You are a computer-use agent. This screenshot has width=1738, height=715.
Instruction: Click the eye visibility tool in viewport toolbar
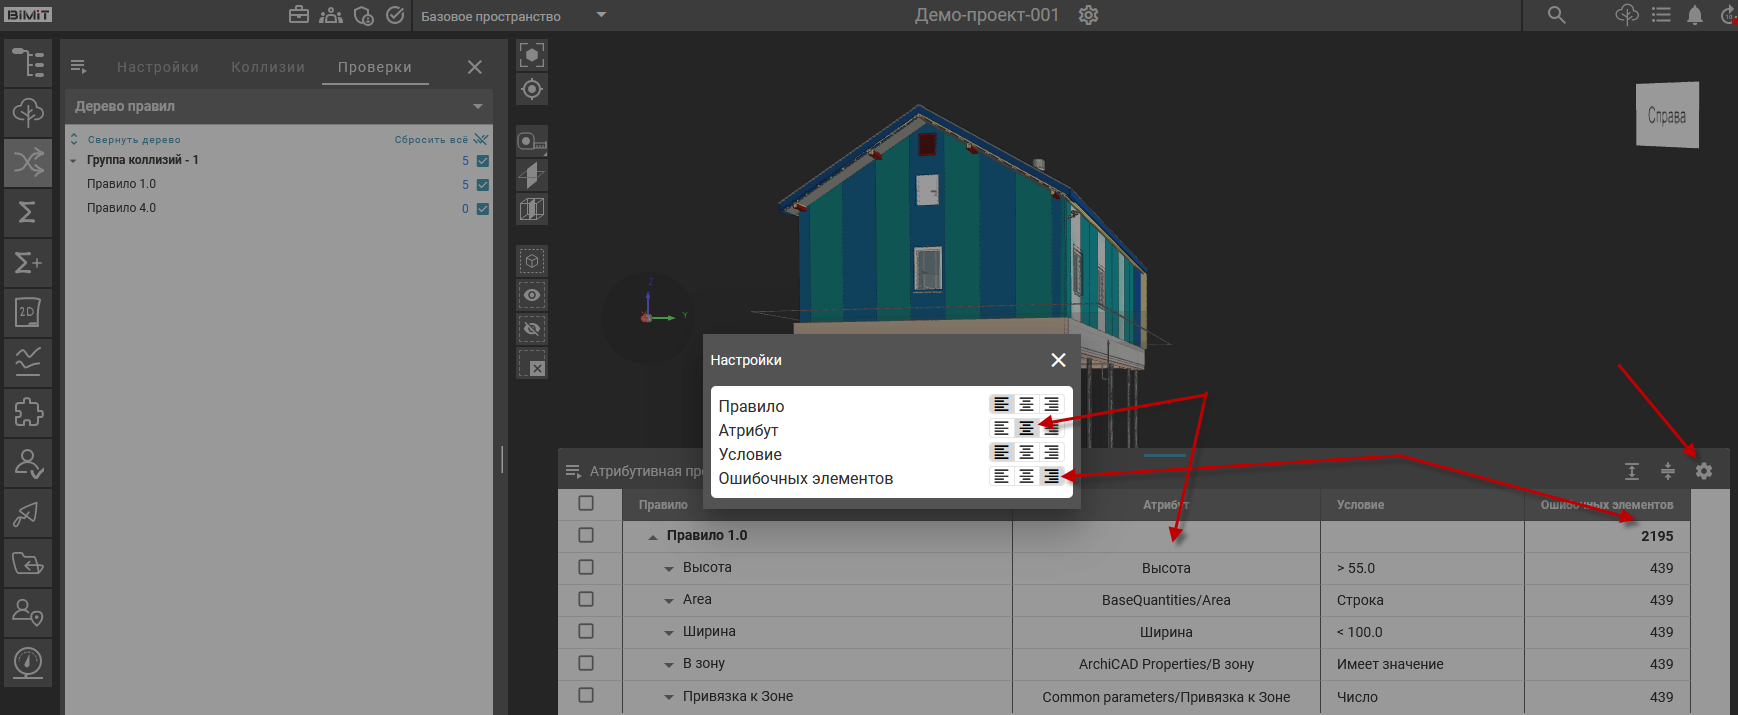click(x=532, y=295)
